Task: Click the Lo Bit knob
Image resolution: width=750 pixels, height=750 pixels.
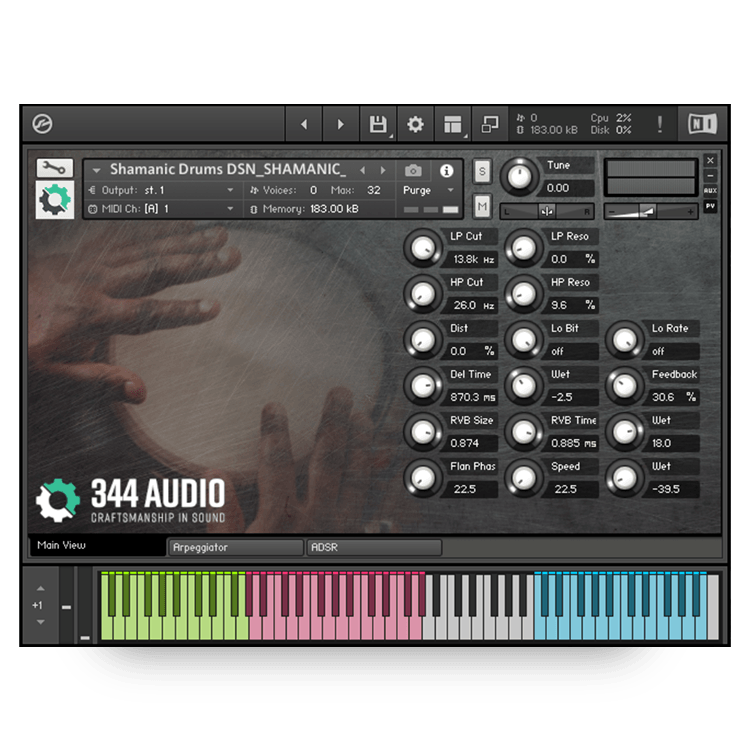Action: pyautogui.click(x=524, y=340)
